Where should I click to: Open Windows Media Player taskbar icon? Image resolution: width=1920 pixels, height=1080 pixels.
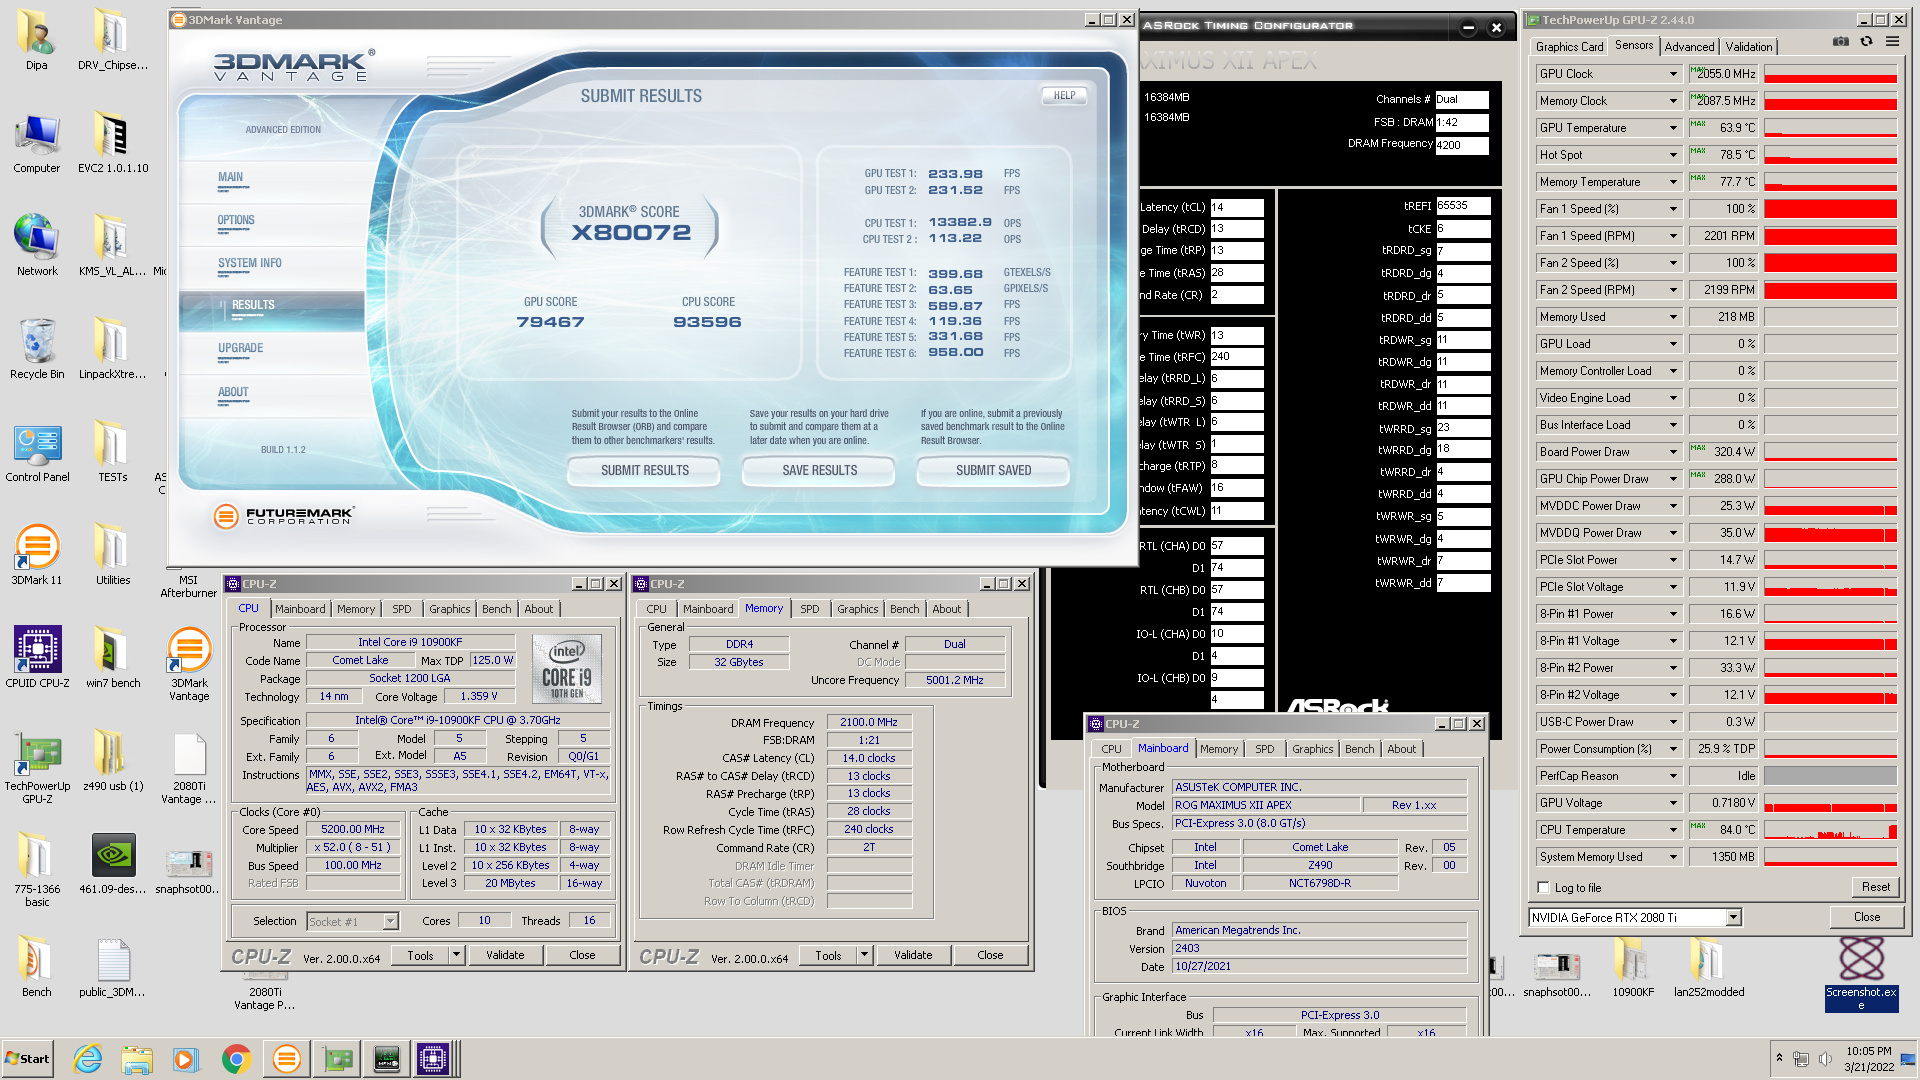(x=186, y=1059)
